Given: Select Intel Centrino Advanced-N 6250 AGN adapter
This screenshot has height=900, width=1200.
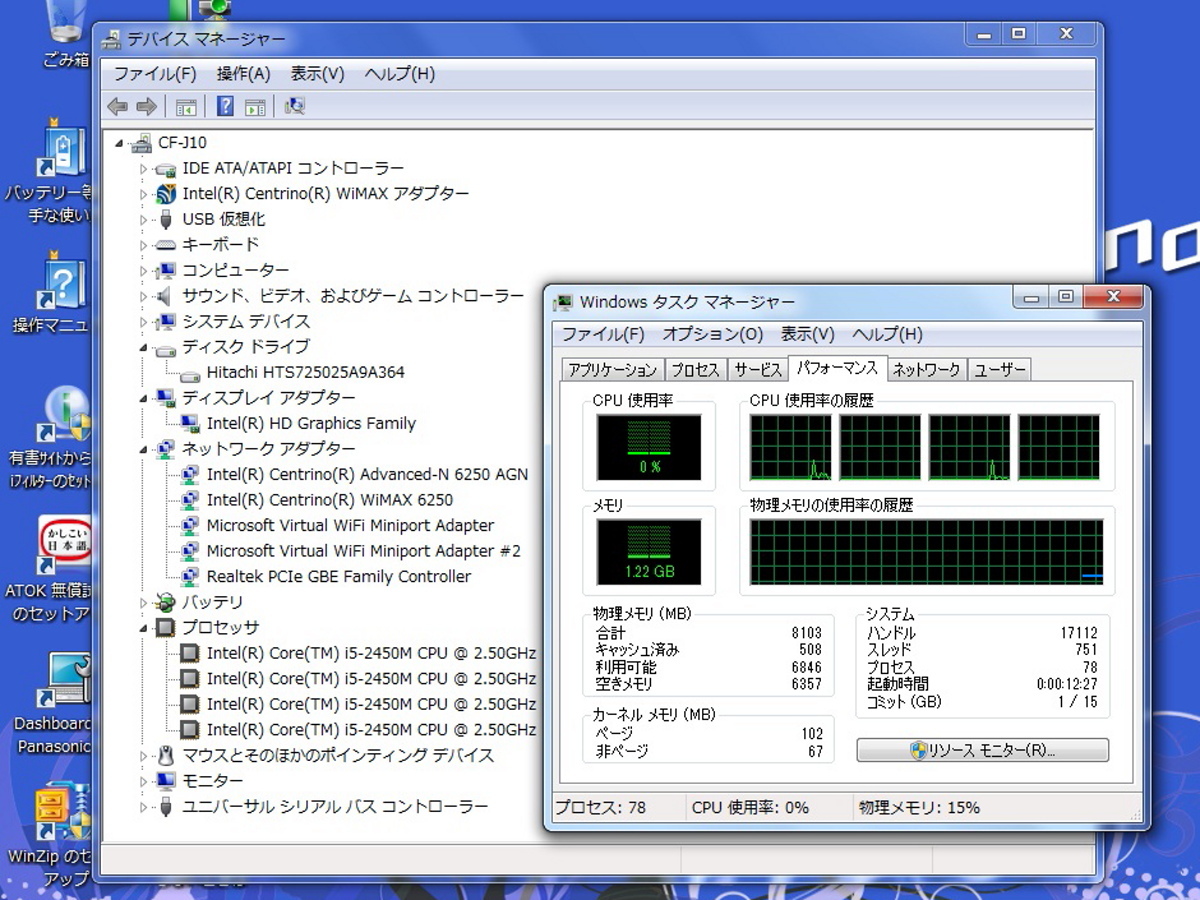Looking at the screenshot, I should click(x=367, y=474).
